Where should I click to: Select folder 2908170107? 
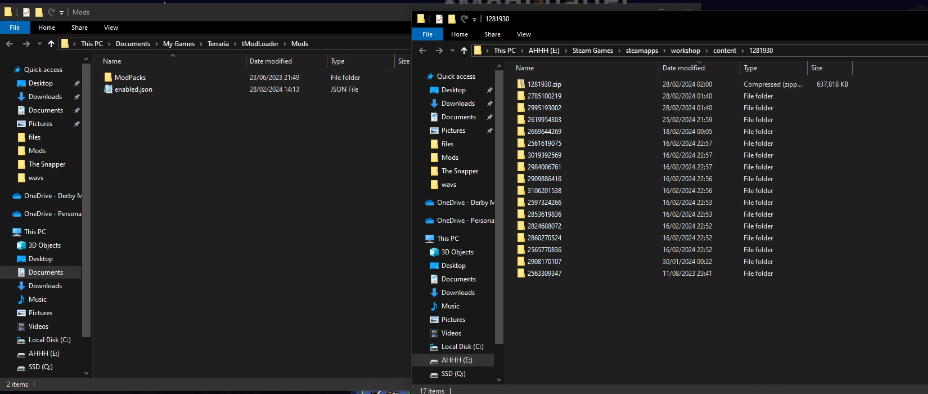click(544, 261)
